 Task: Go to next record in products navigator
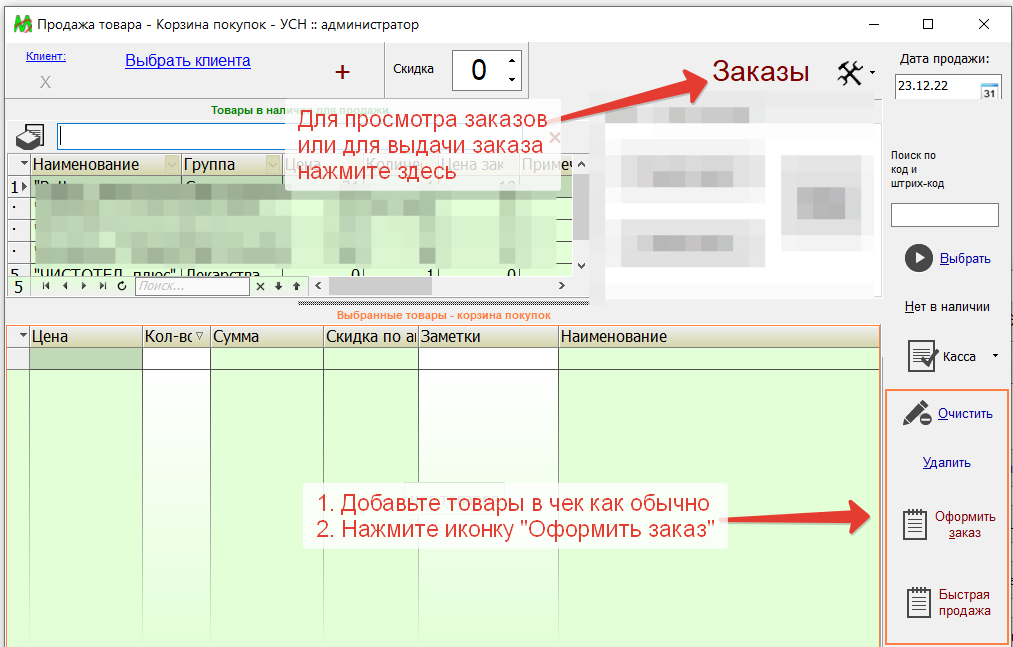tap(83, 286)
